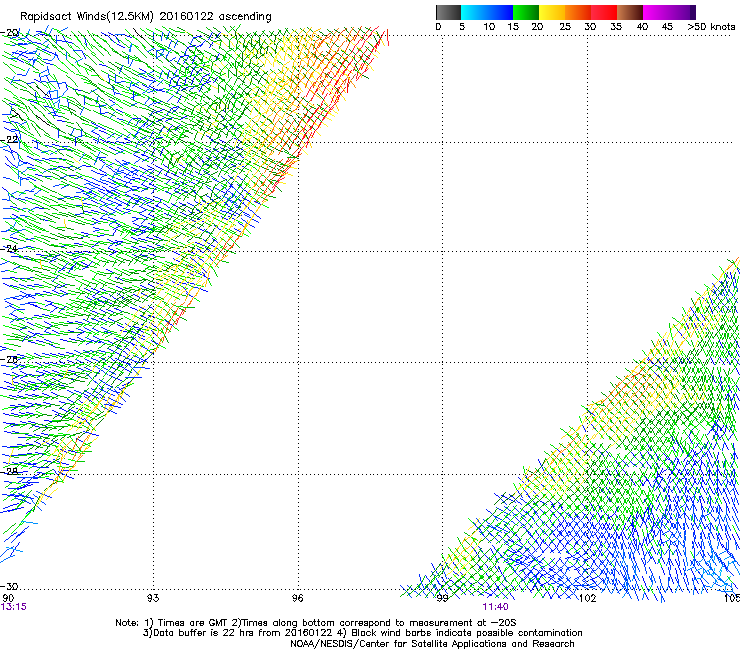This screenshot has height=650, width=740.
Task: Click the '105' longitude axis label
Action: coord(732,598)
